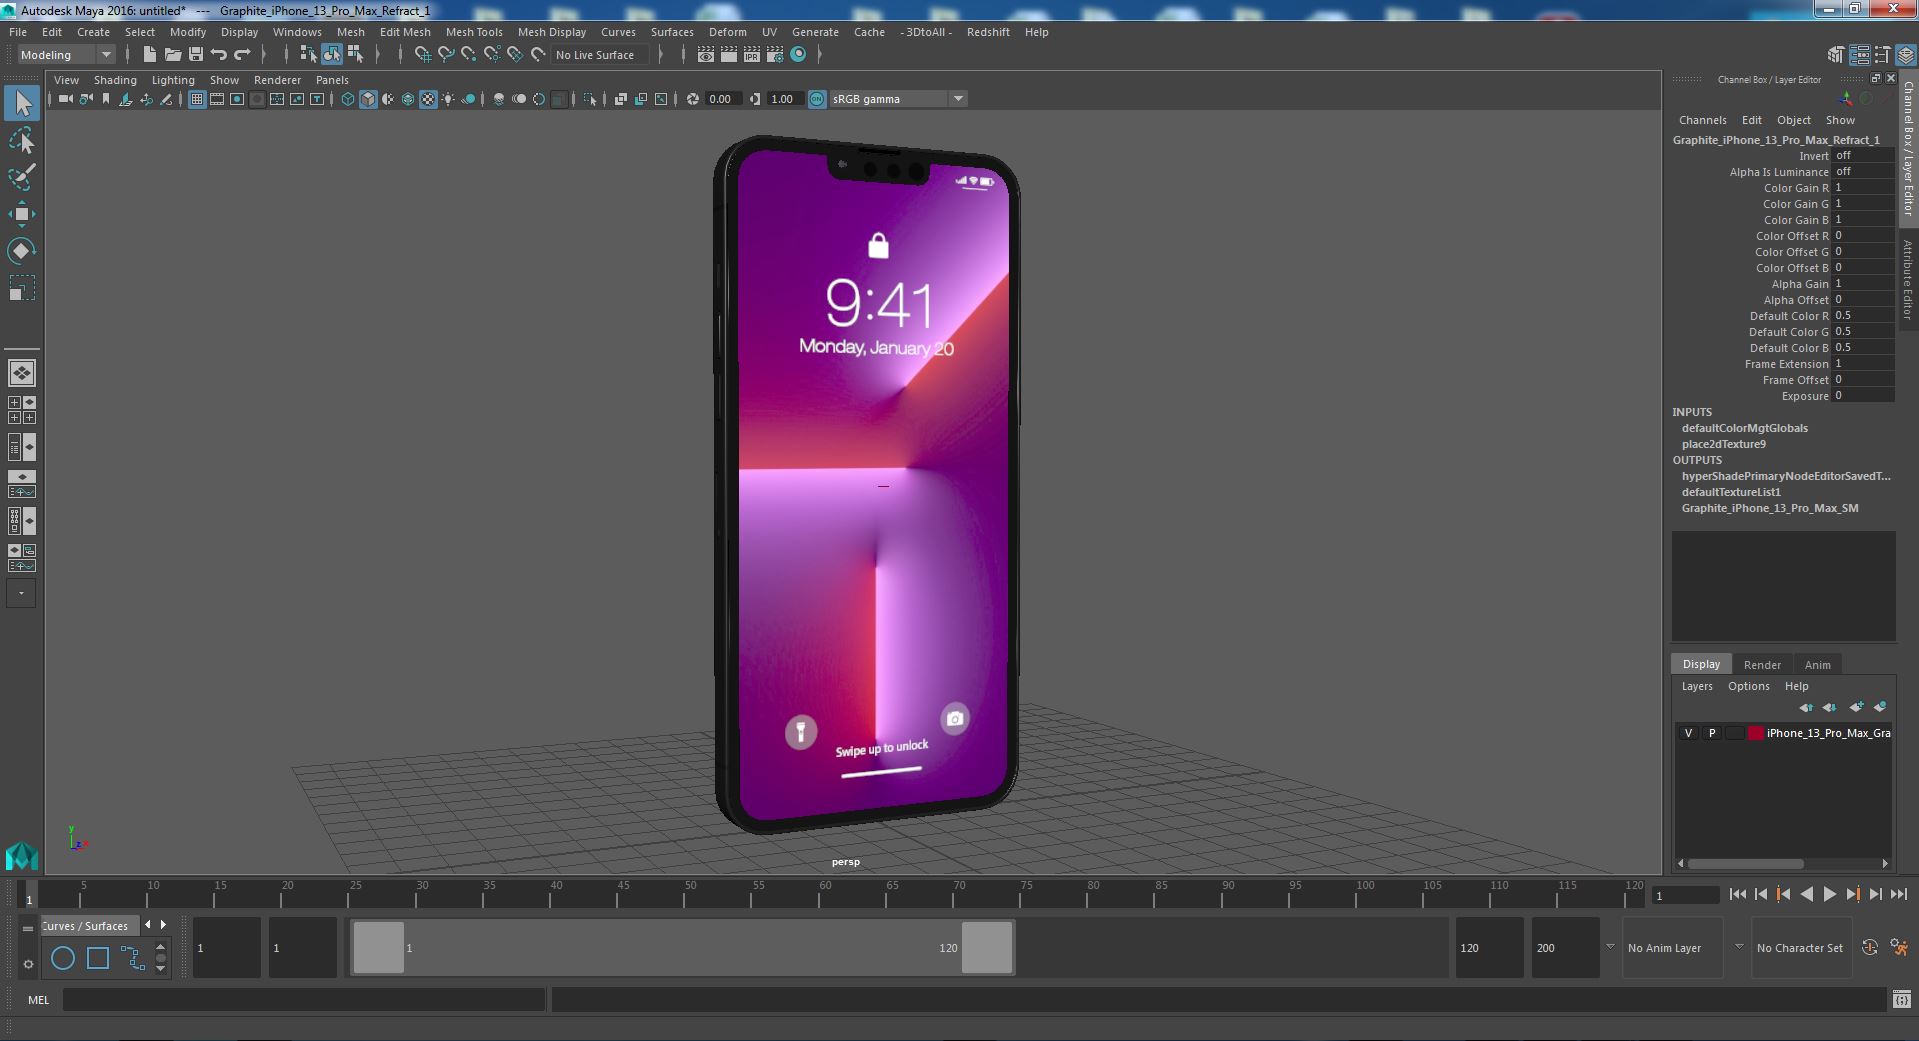Open the viewport Renderer menu

tap(277, 80)
